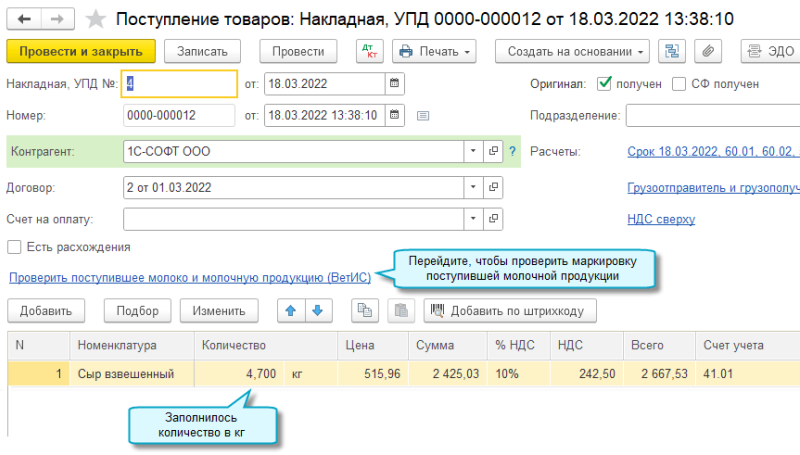The height and width of the screenshot is (455, 800).
Task: Select cell Сыр взвешенный in Номенклатура
Action: coord(132,374)
